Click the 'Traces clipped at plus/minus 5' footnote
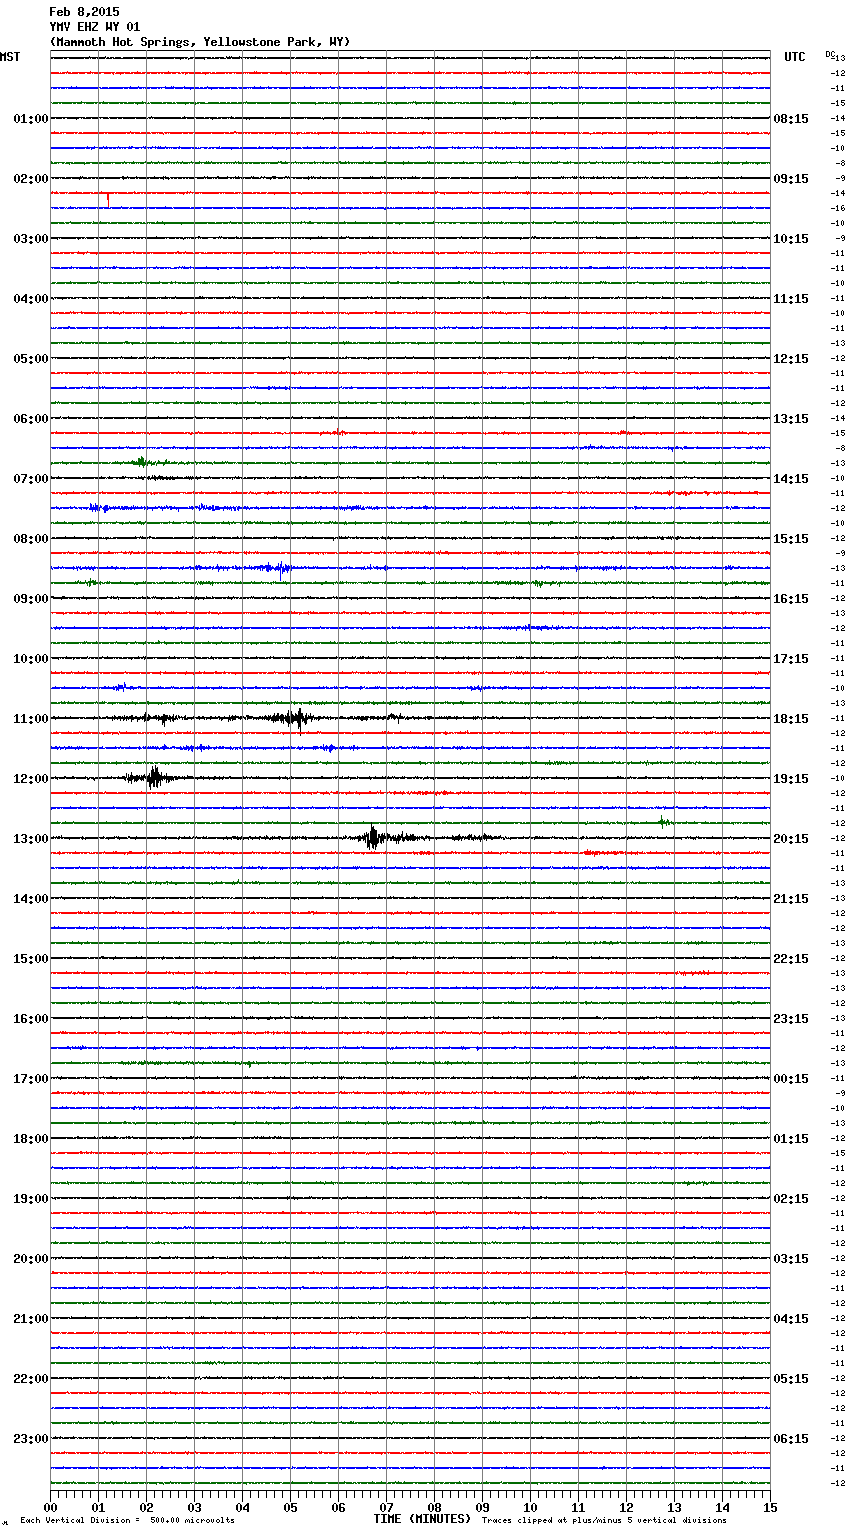The image size is (850, 1534). (604, 1521)
